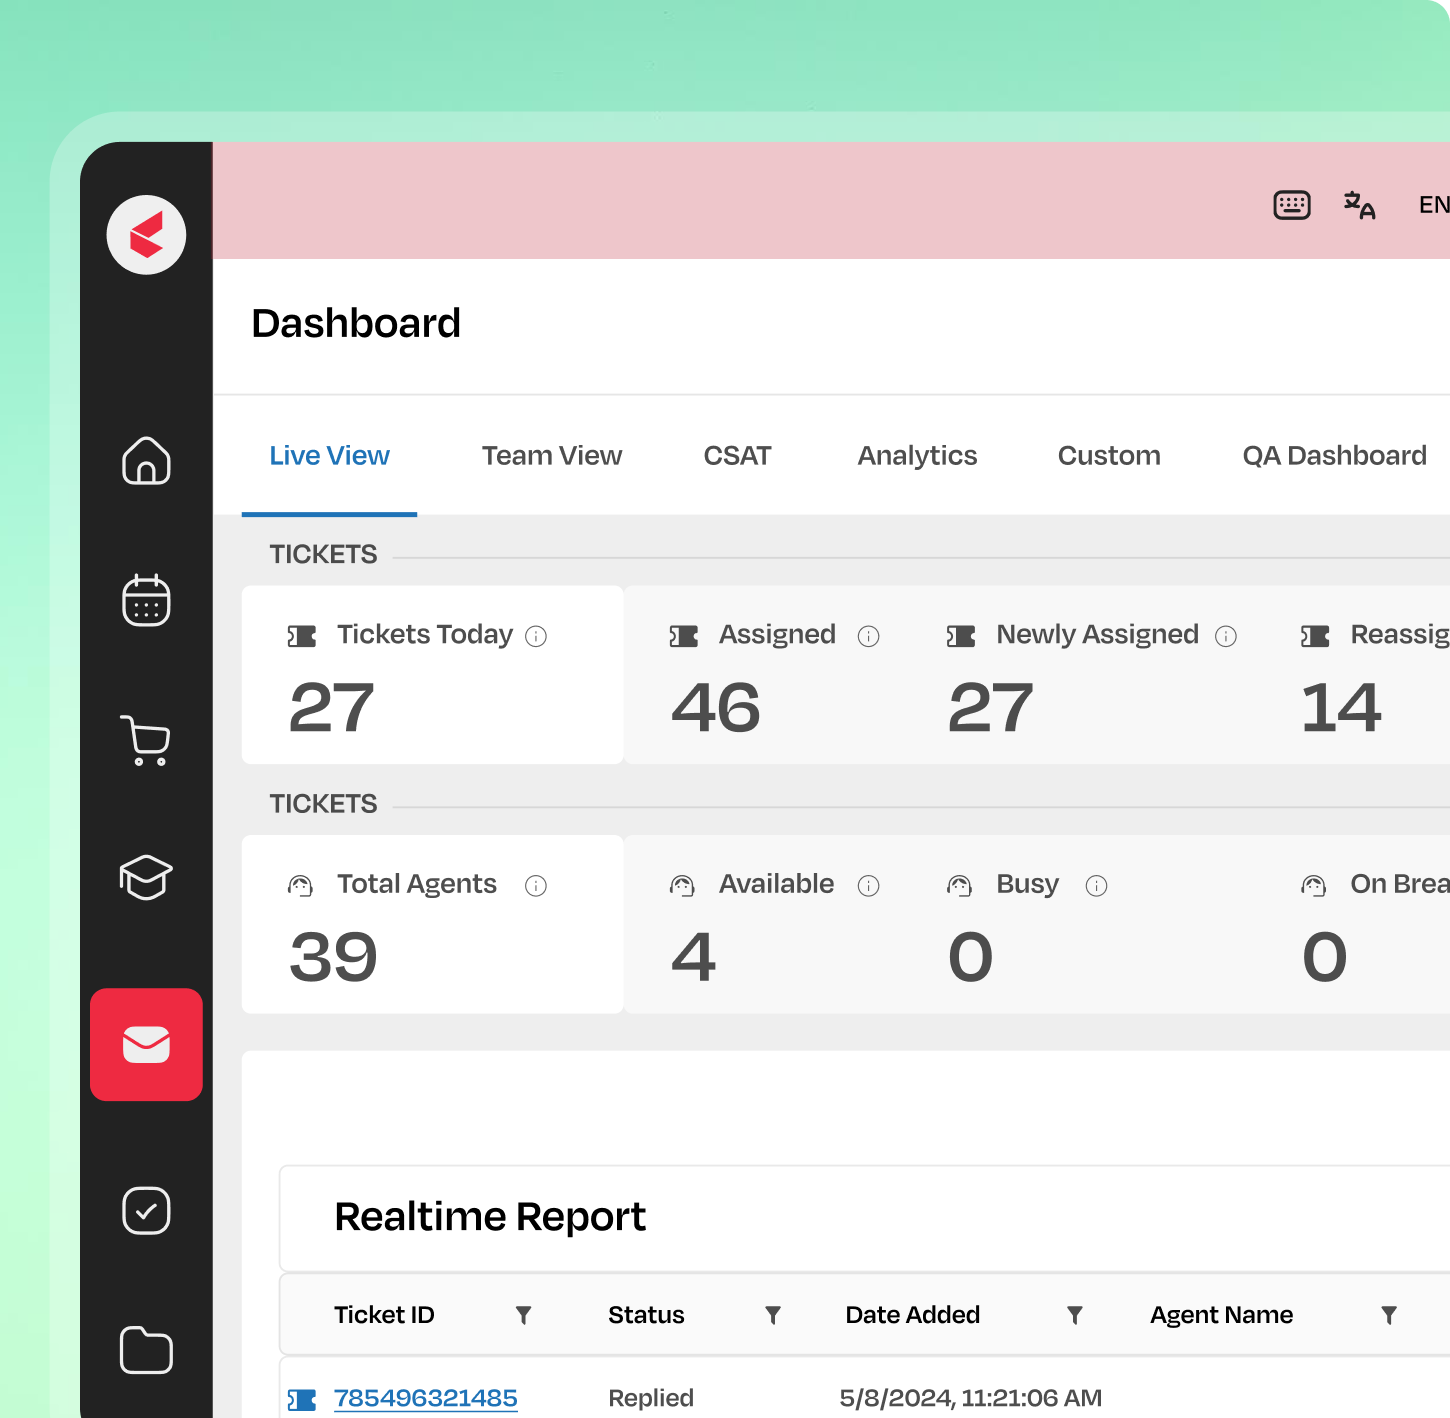The height and width of the screenshot is (1418, 1450).
Task: Show info tooltip for Busy agents
Action: (1097, 885)
